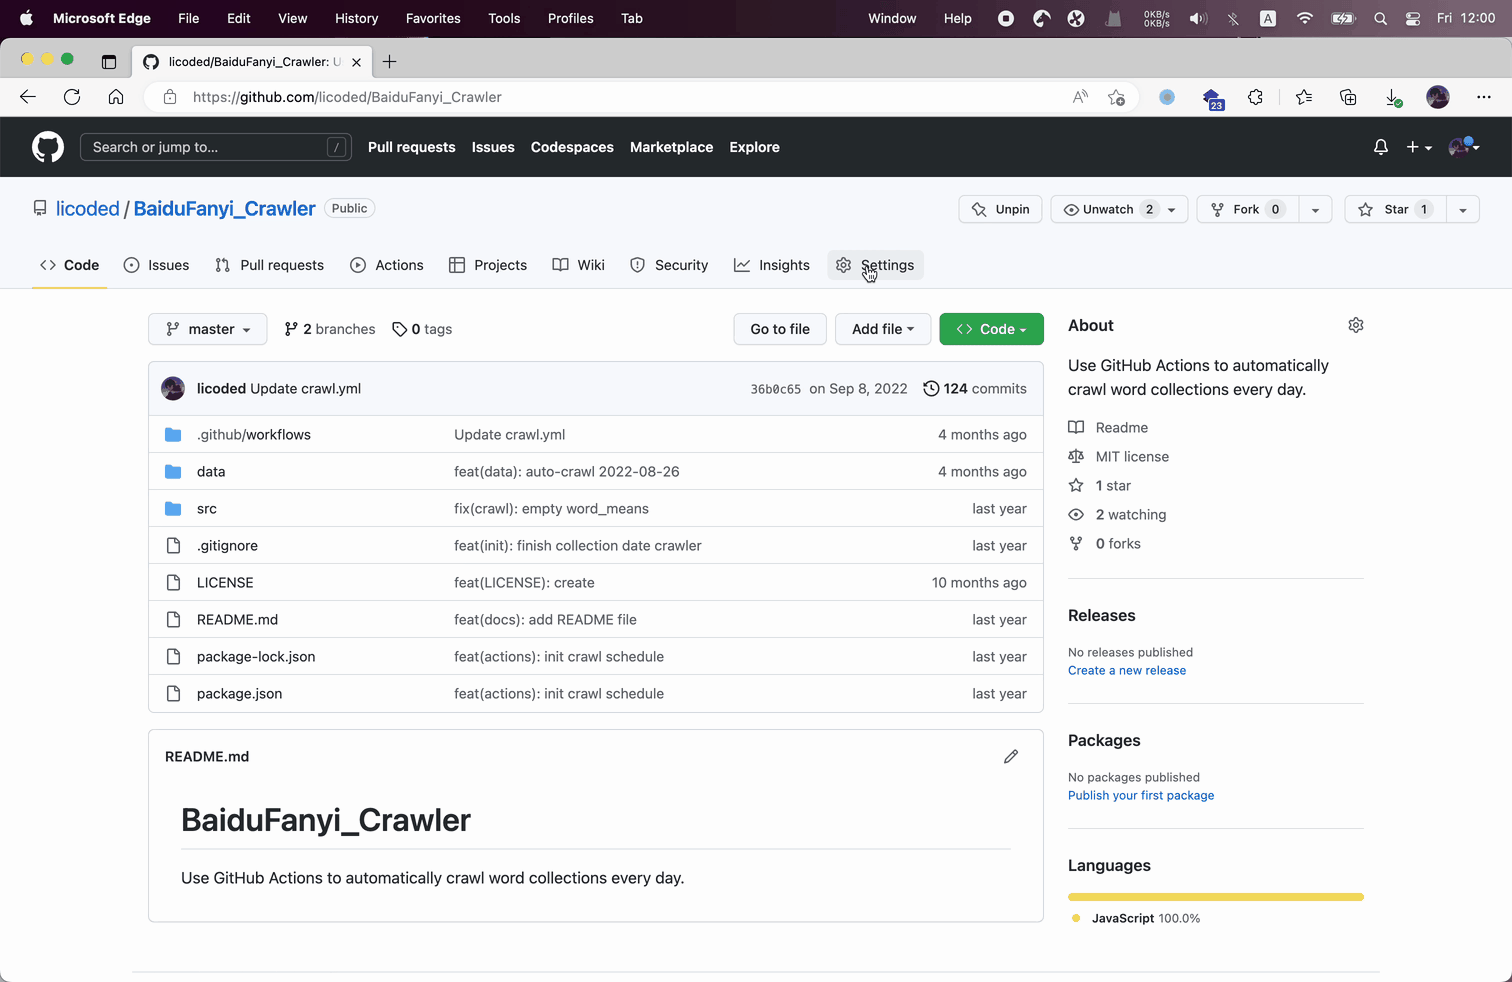Viewport: 1512px width, 982px height.
Task: Open the .github/workflows folder
Action: 254,435
